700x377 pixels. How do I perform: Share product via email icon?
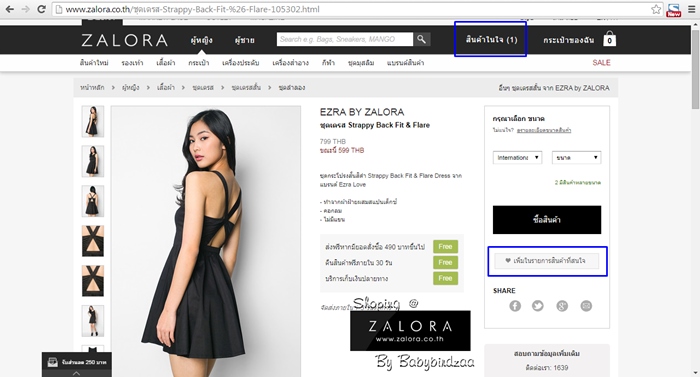click(x=586, y=306)
